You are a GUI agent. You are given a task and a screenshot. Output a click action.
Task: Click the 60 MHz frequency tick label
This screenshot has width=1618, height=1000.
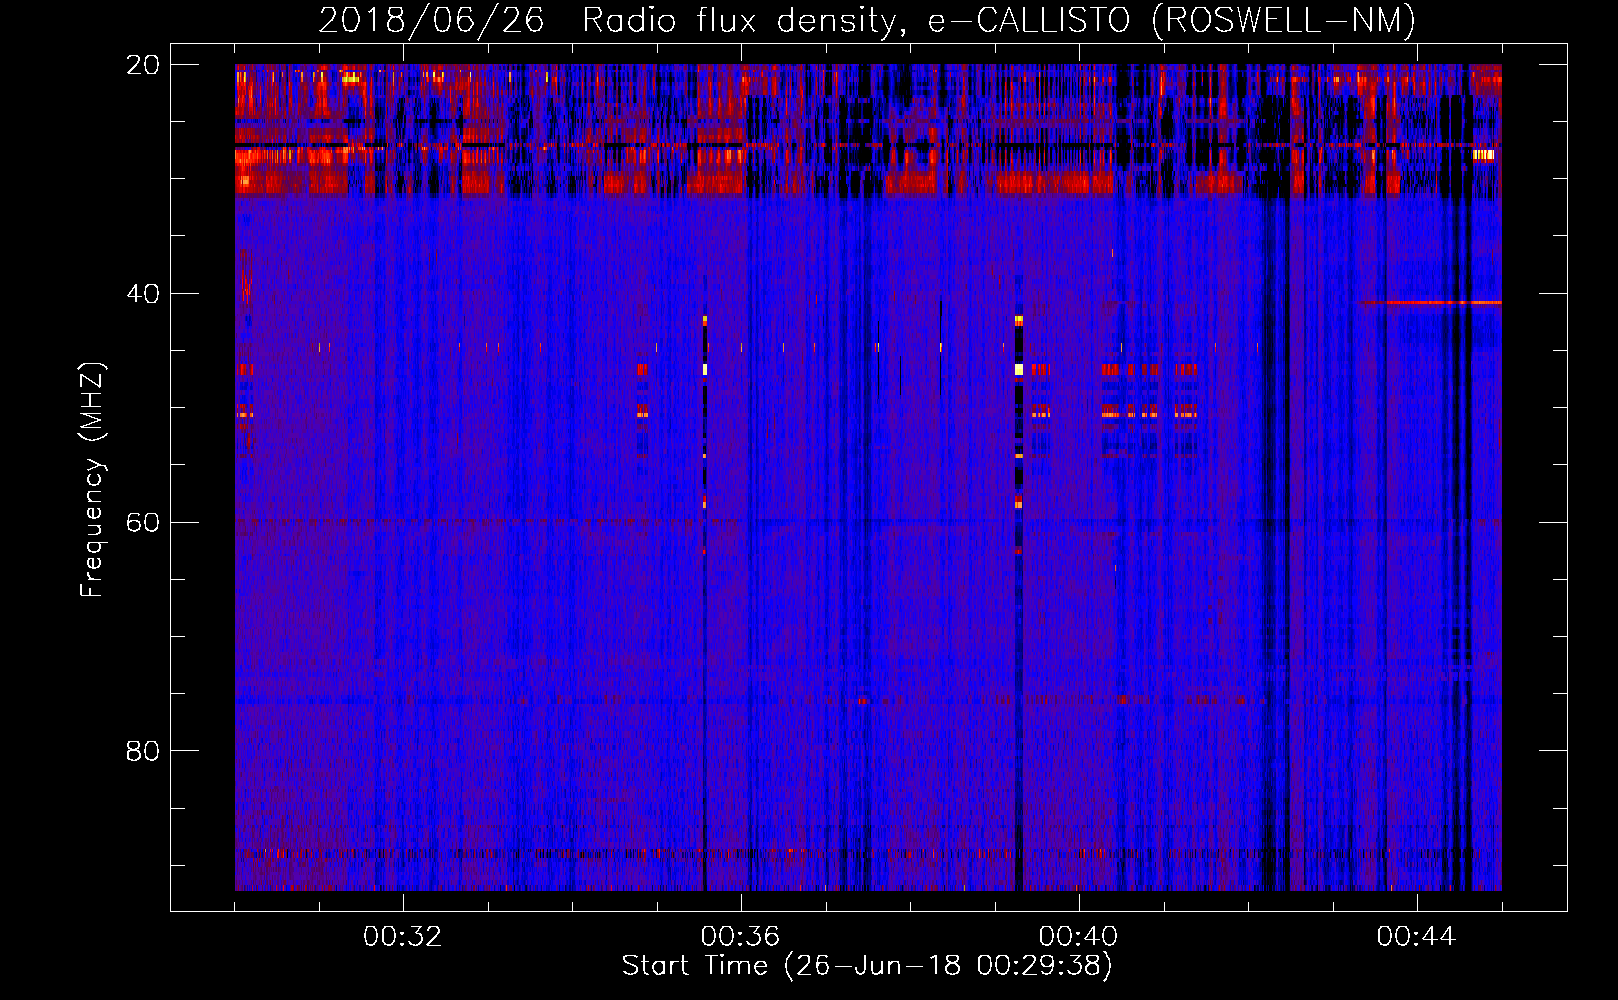click(142, 523)
